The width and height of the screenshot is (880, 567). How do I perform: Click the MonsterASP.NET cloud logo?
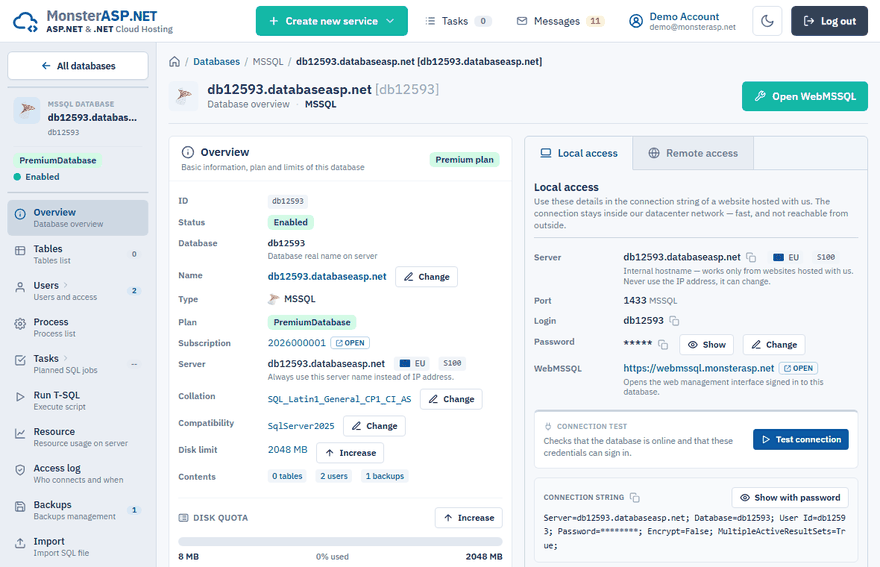[25, 21]
